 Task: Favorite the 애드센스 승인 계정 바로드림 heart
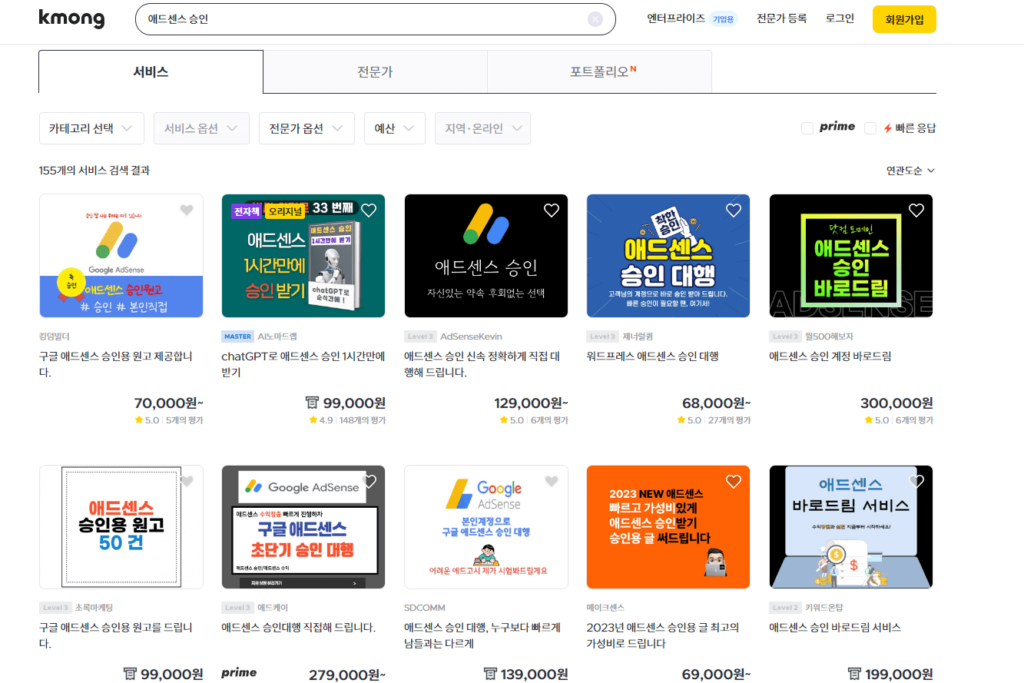coord(916,210)
